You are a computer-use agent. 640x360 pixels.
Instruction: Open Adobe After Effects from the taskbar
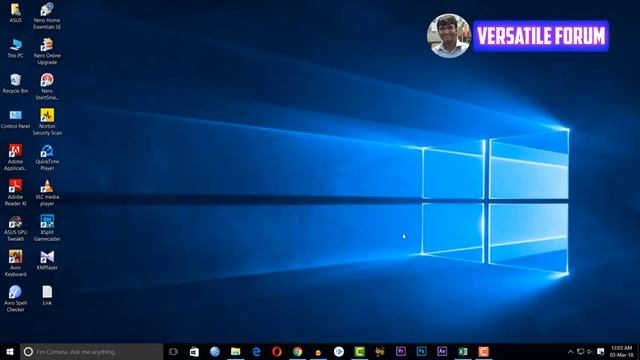(x=442, y=351)
